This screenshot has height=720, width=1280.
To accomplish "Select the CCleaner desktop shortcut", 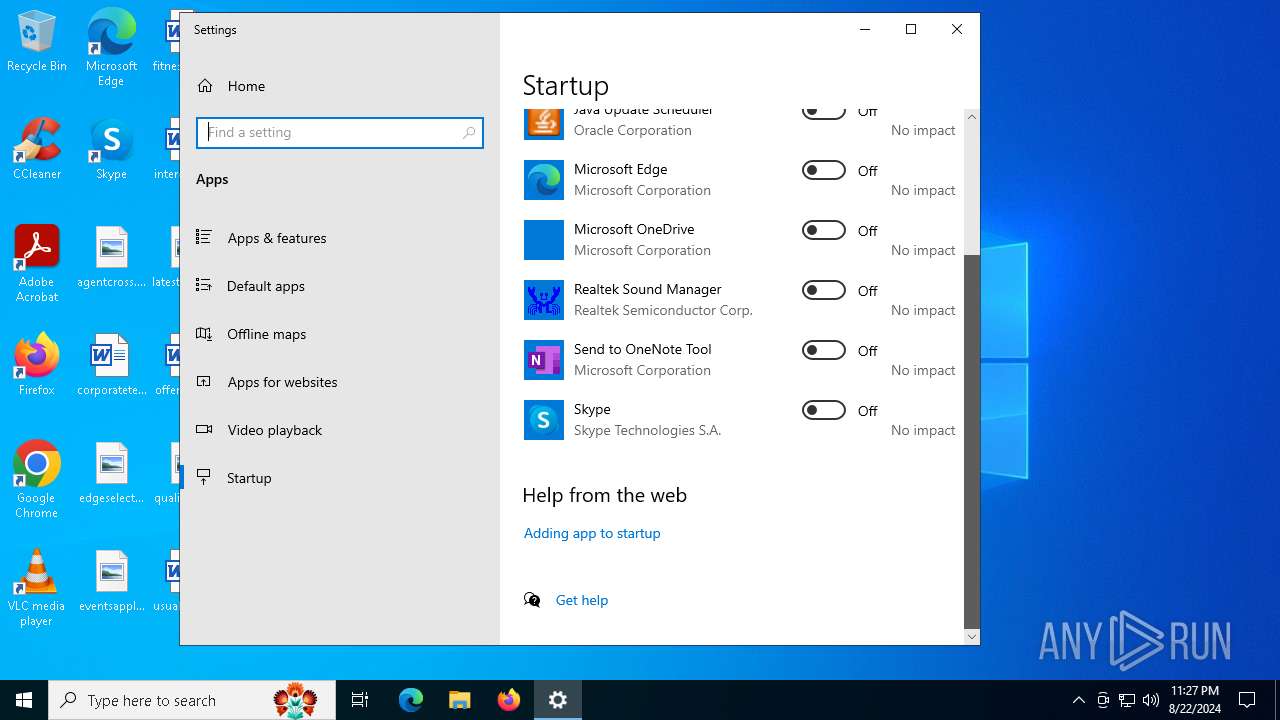I will point(37,150).
